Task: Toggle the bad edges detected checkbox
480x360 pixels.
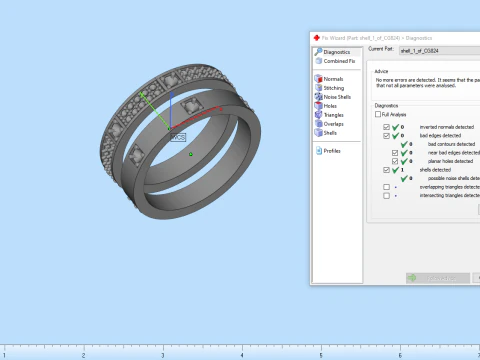Action: 386,136
